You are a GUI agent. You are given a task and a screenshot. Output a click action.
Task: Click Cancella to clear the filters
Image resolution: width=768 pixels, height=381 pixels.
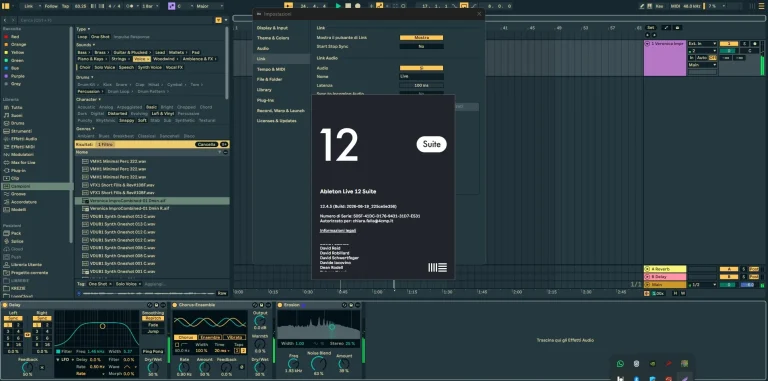coord(206,144)
